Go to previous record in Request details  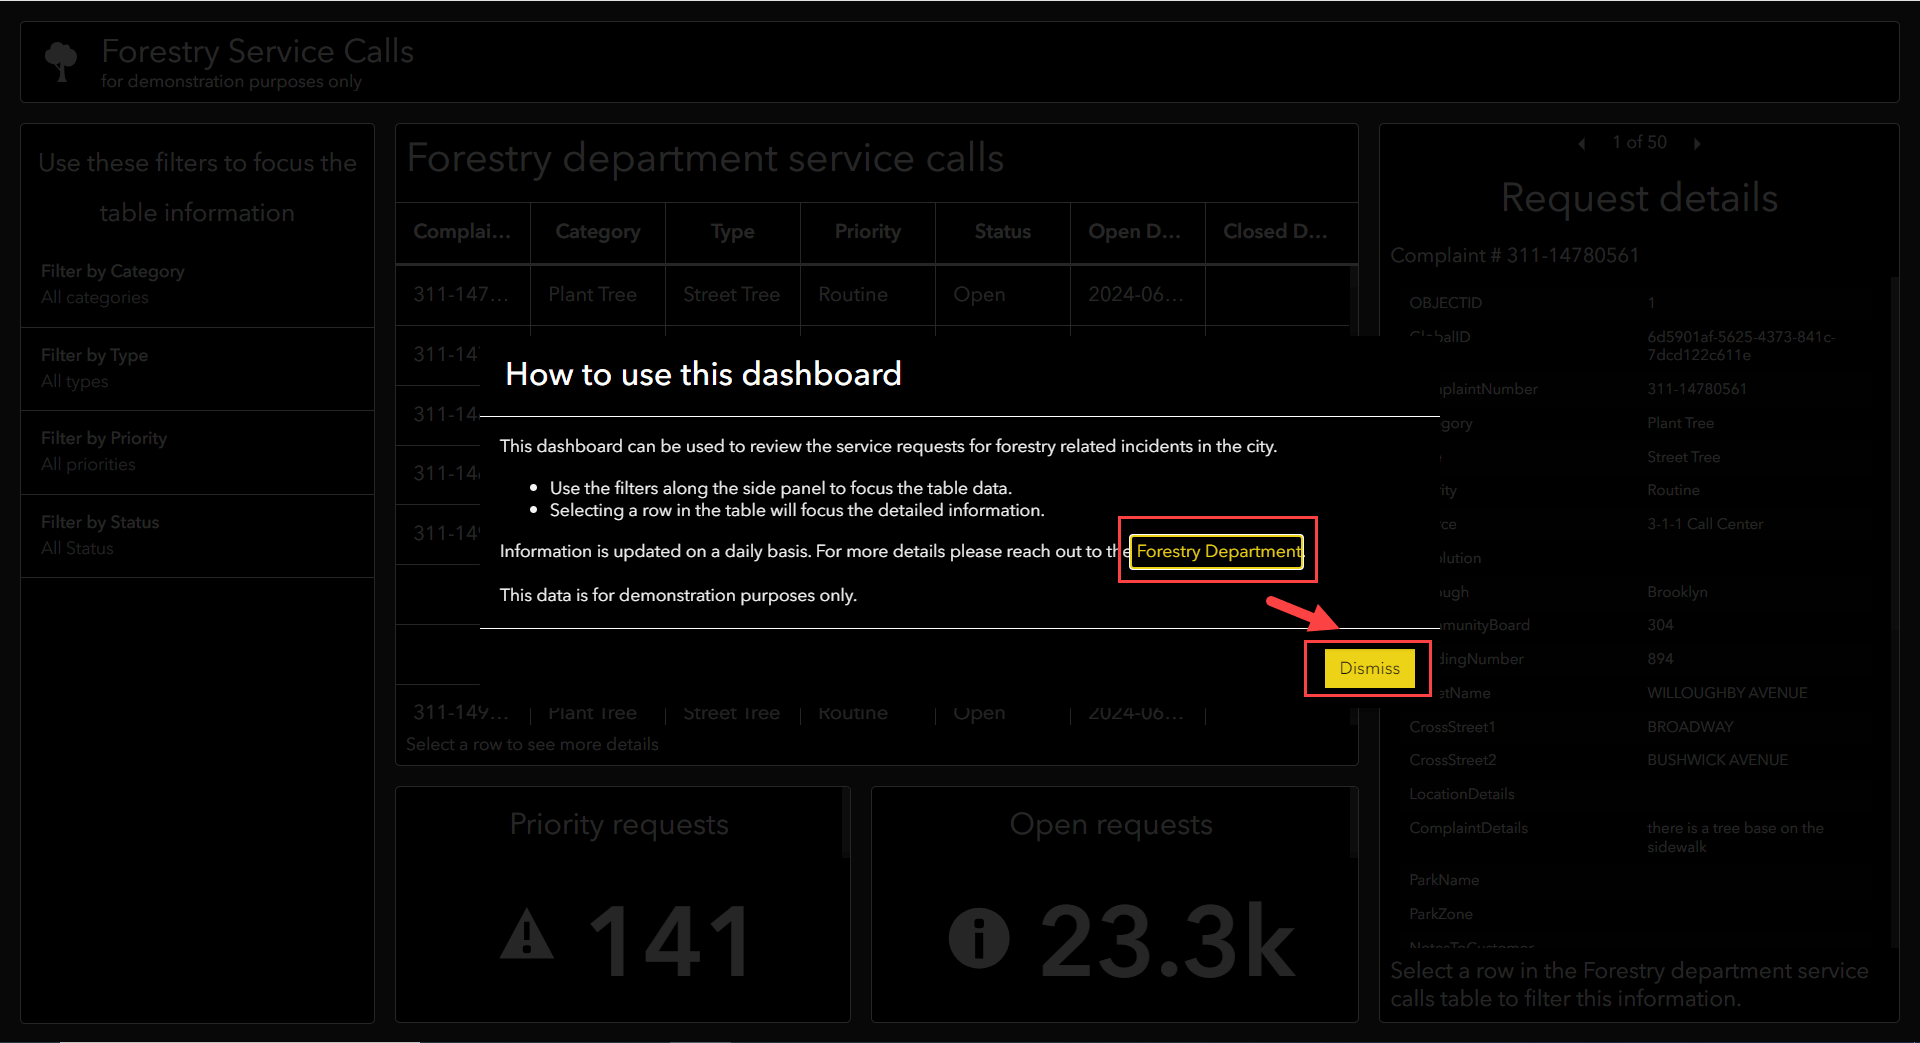(x=1582, y=144)
